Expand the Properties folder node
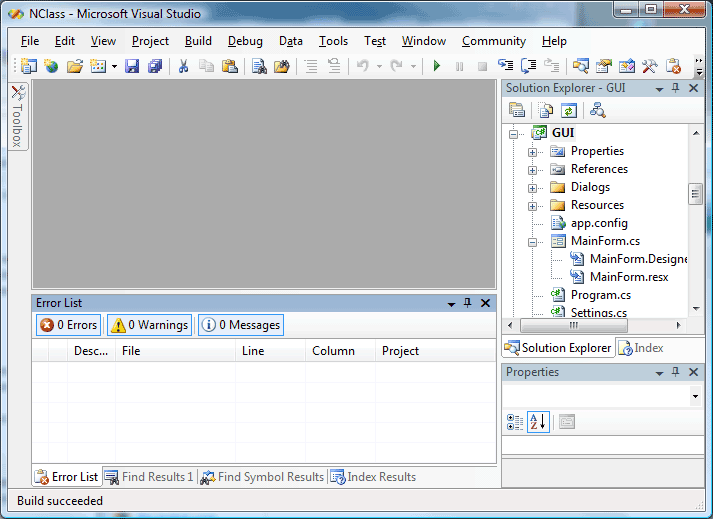713x519 pixels. coord(532,152)
